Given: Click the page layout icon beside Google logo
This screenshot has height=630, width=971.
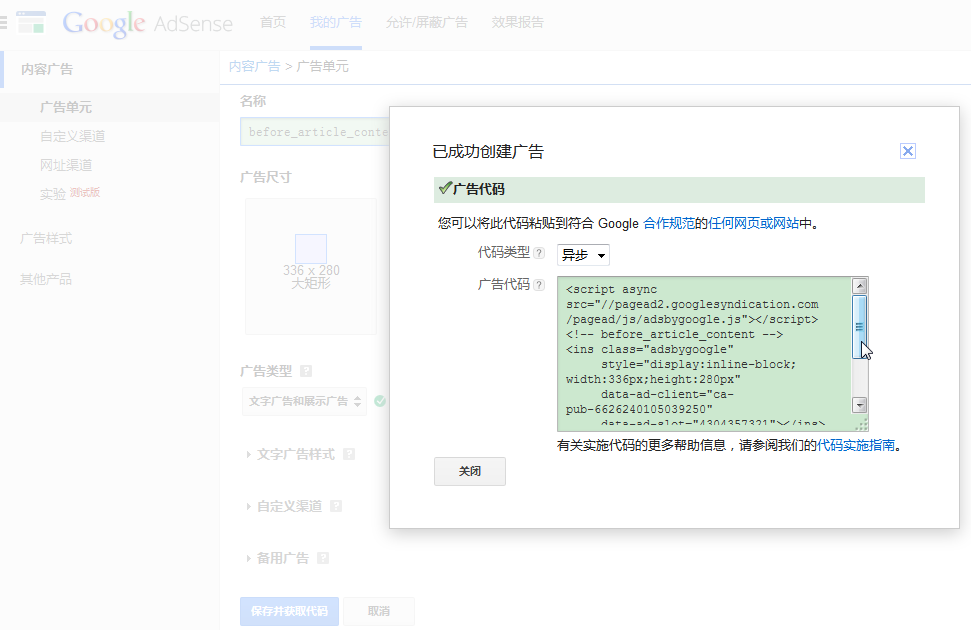Looking at the screenshot, I should [31, 22].
